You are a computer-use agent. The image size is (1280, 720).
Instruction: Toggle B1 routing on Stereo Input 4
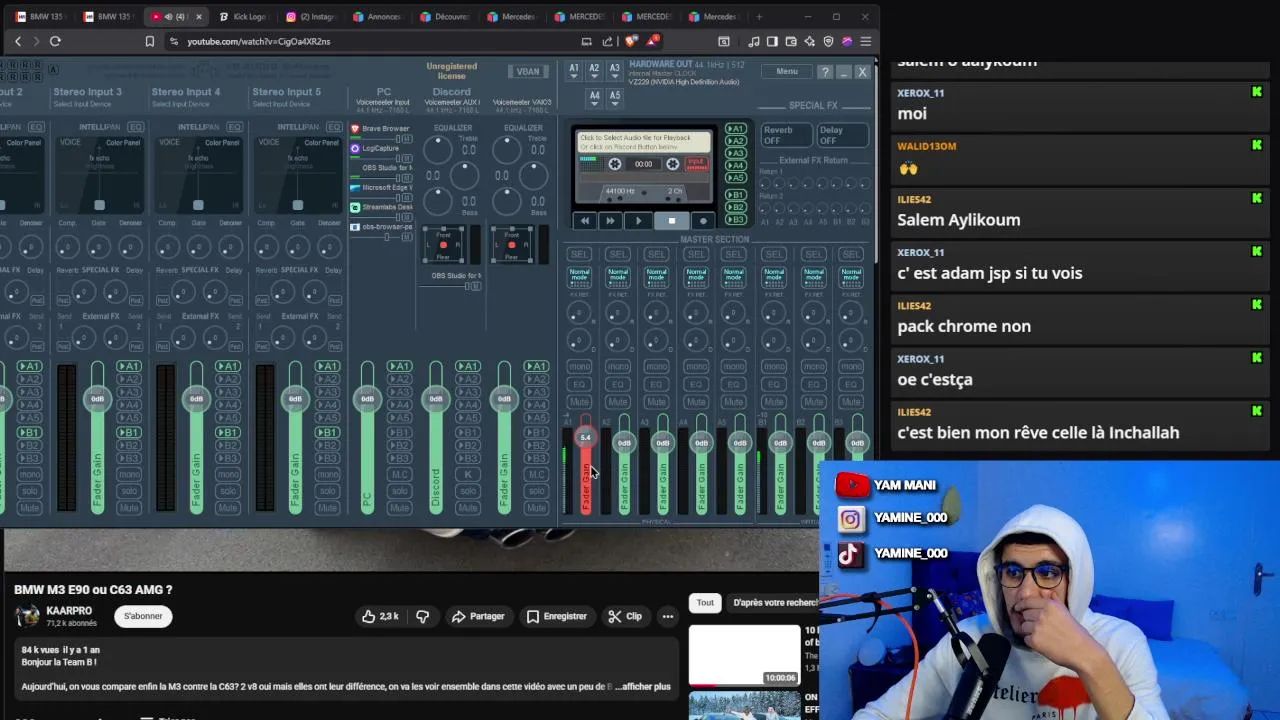[x=228, y=433]
